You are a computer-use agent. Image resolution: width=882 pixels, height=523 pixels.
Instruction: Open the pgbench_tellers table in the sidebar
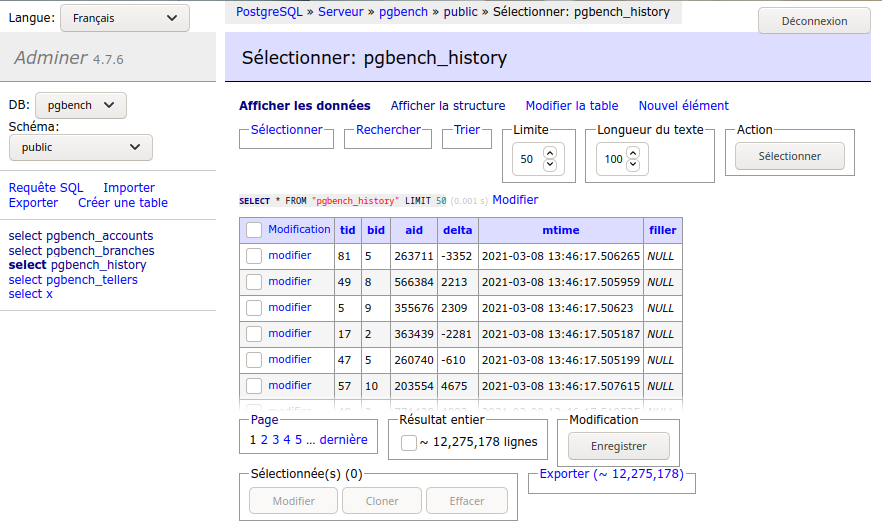(92, 279)
